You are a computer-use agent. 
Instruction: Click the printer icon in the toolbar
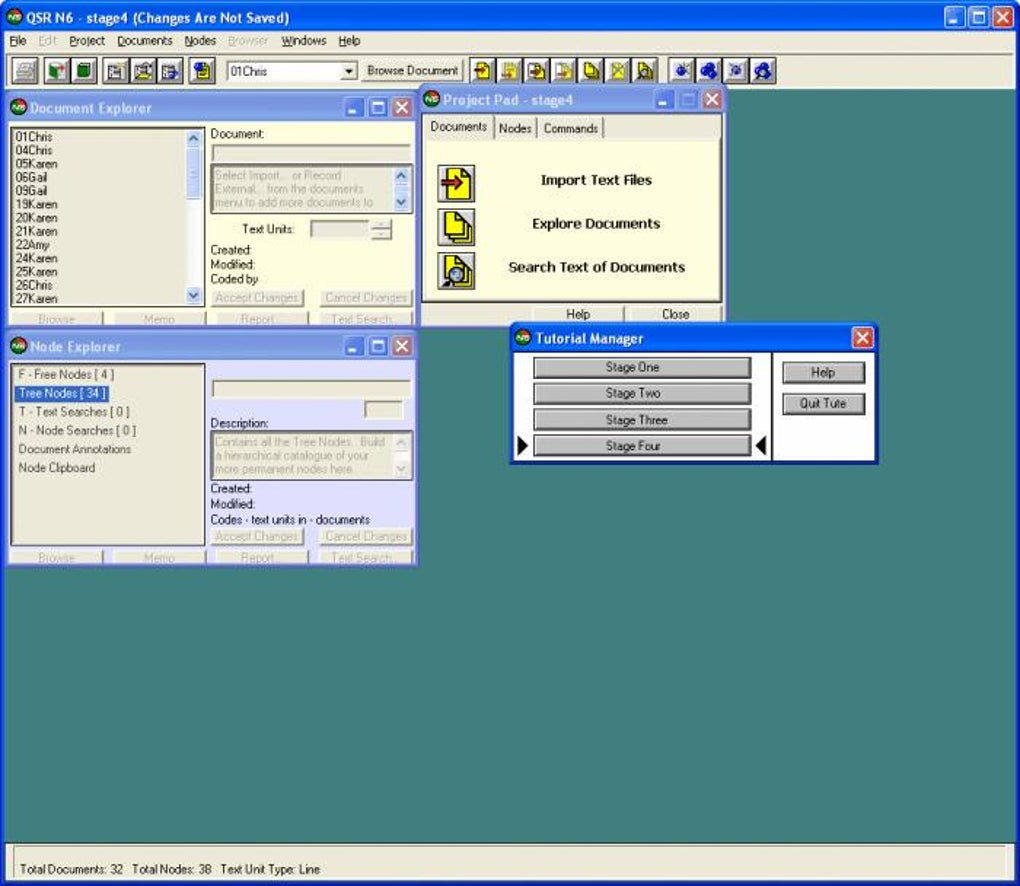pyautogui.click(x=25, y=71)
